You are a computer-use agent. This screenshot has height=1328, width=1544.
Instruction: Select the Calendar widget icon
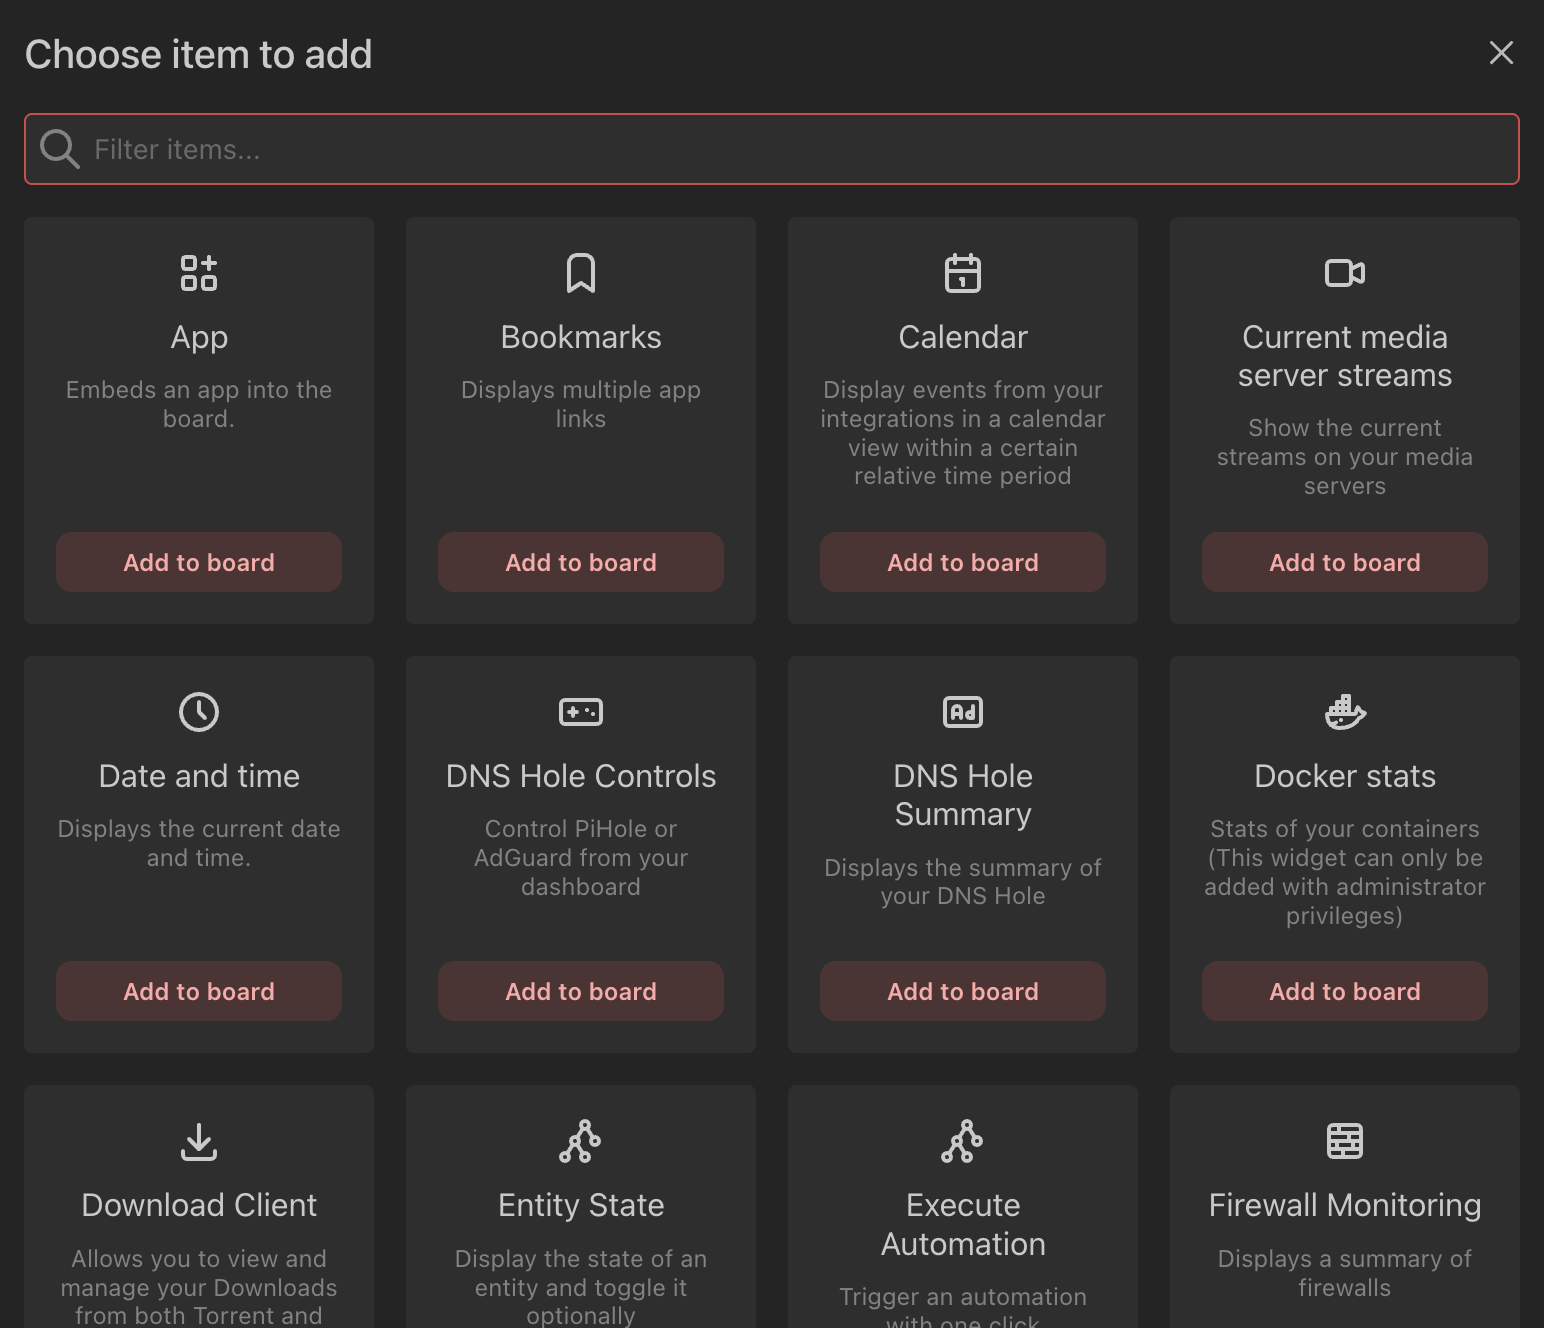[962, 272]
